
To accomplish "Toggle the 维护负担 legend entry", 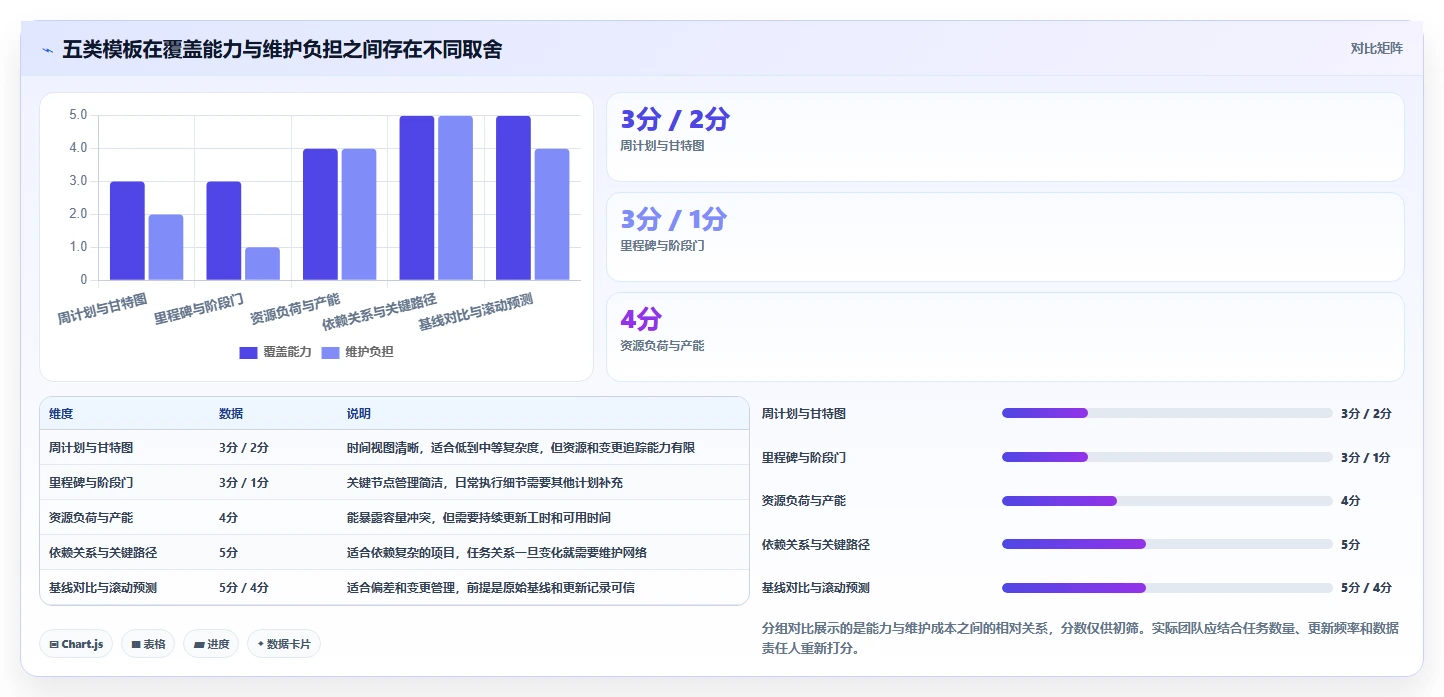I will coord(358,352).
